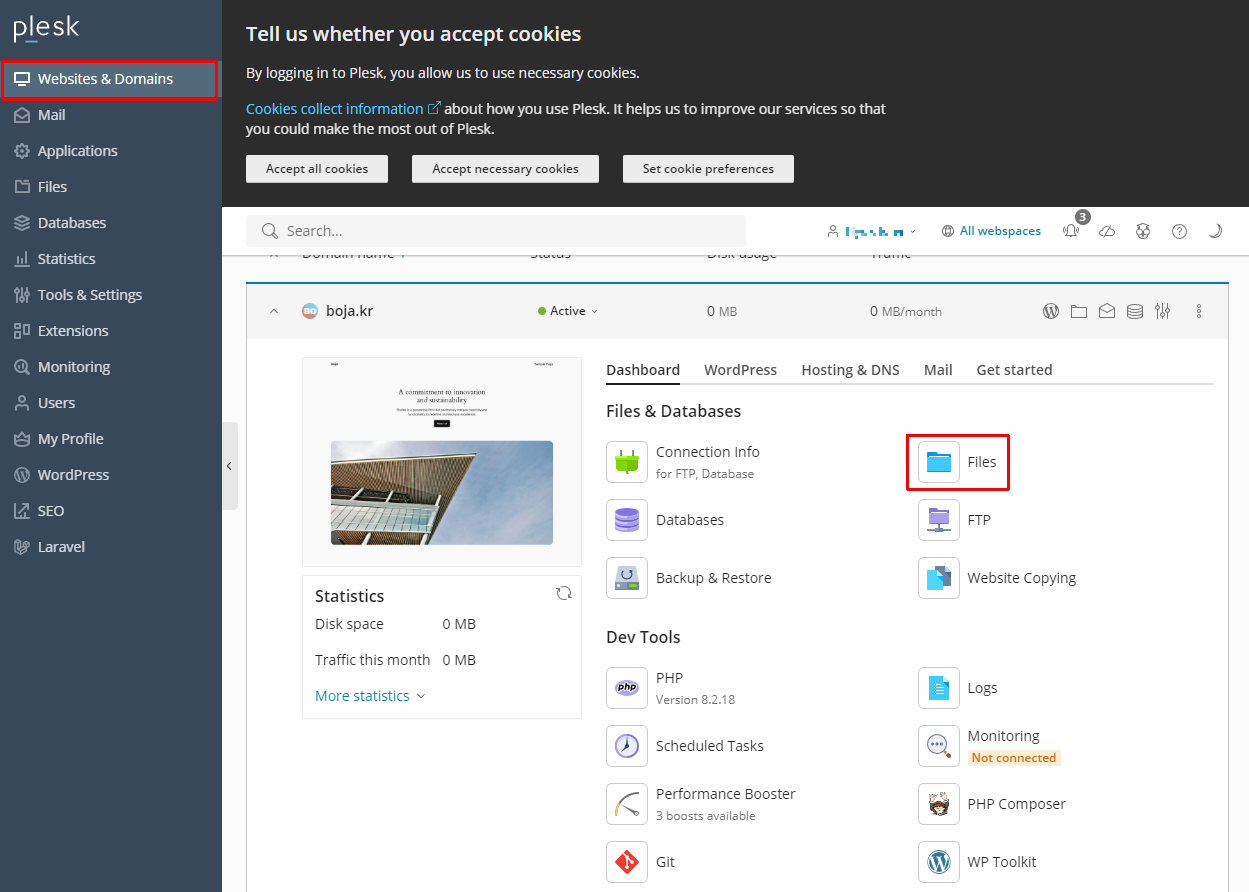Open Connection Info
Screen dimensions: 1249x892
684,462
